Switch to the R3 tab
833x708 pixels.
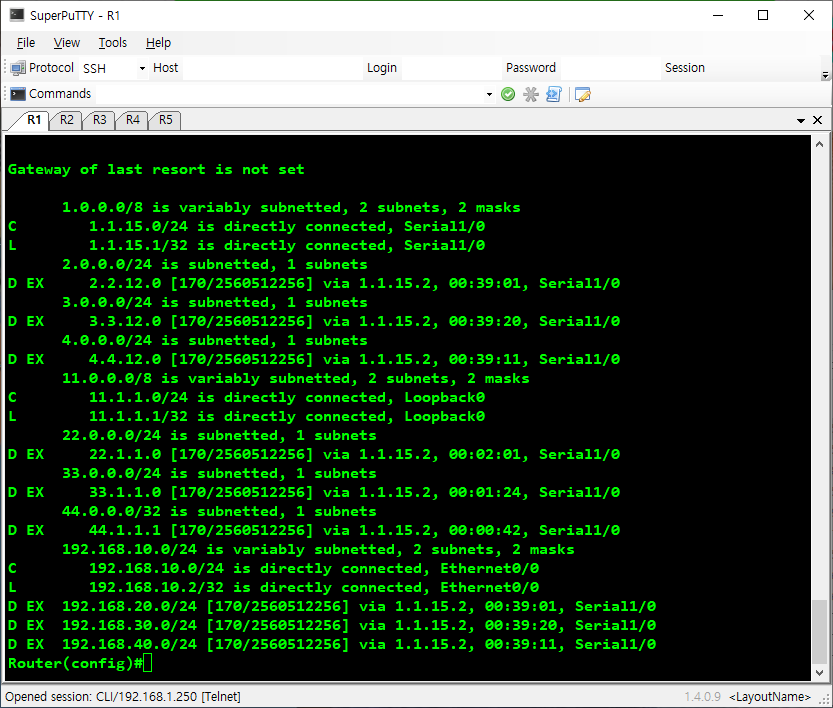click(x=99, y=120)
